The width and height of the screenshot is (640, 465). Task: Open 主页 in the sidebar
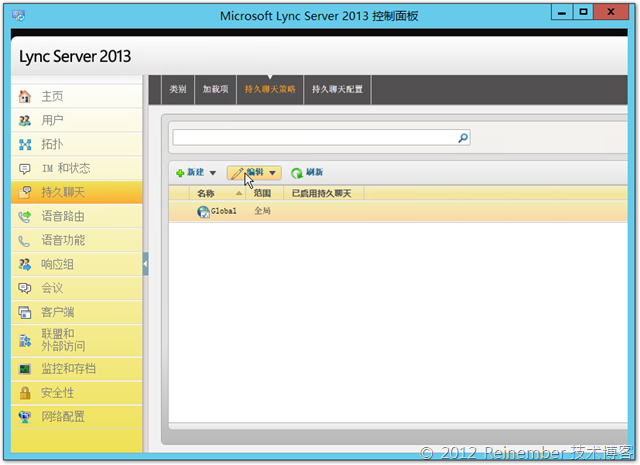(x=77, y=96)
